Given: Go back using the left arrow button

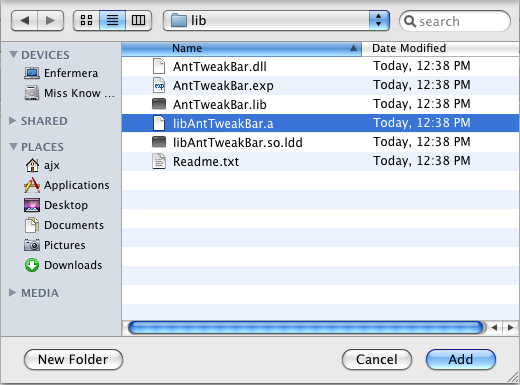Looking at the screenshot, I should click(24, 21).
